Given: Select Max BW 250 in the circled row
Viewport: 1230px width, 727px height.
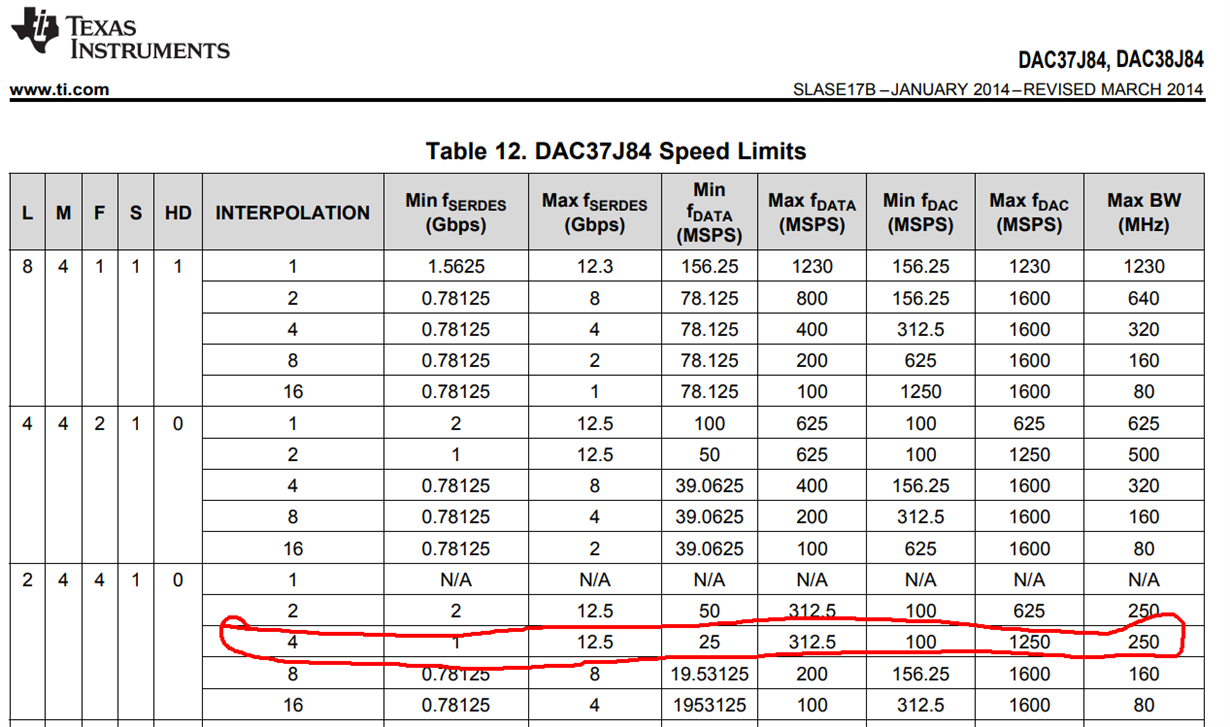Looking at the screenshot, I should [x=1144, y=643].
